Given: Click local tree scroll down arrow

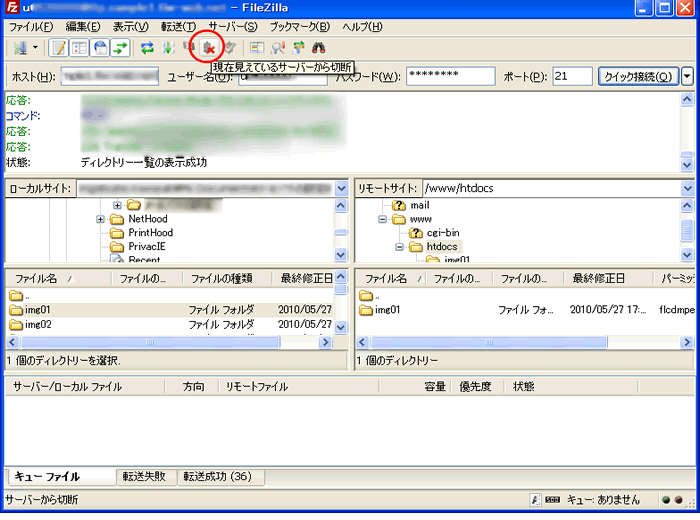Looking at the screenshot, I should tap(341, 255).
